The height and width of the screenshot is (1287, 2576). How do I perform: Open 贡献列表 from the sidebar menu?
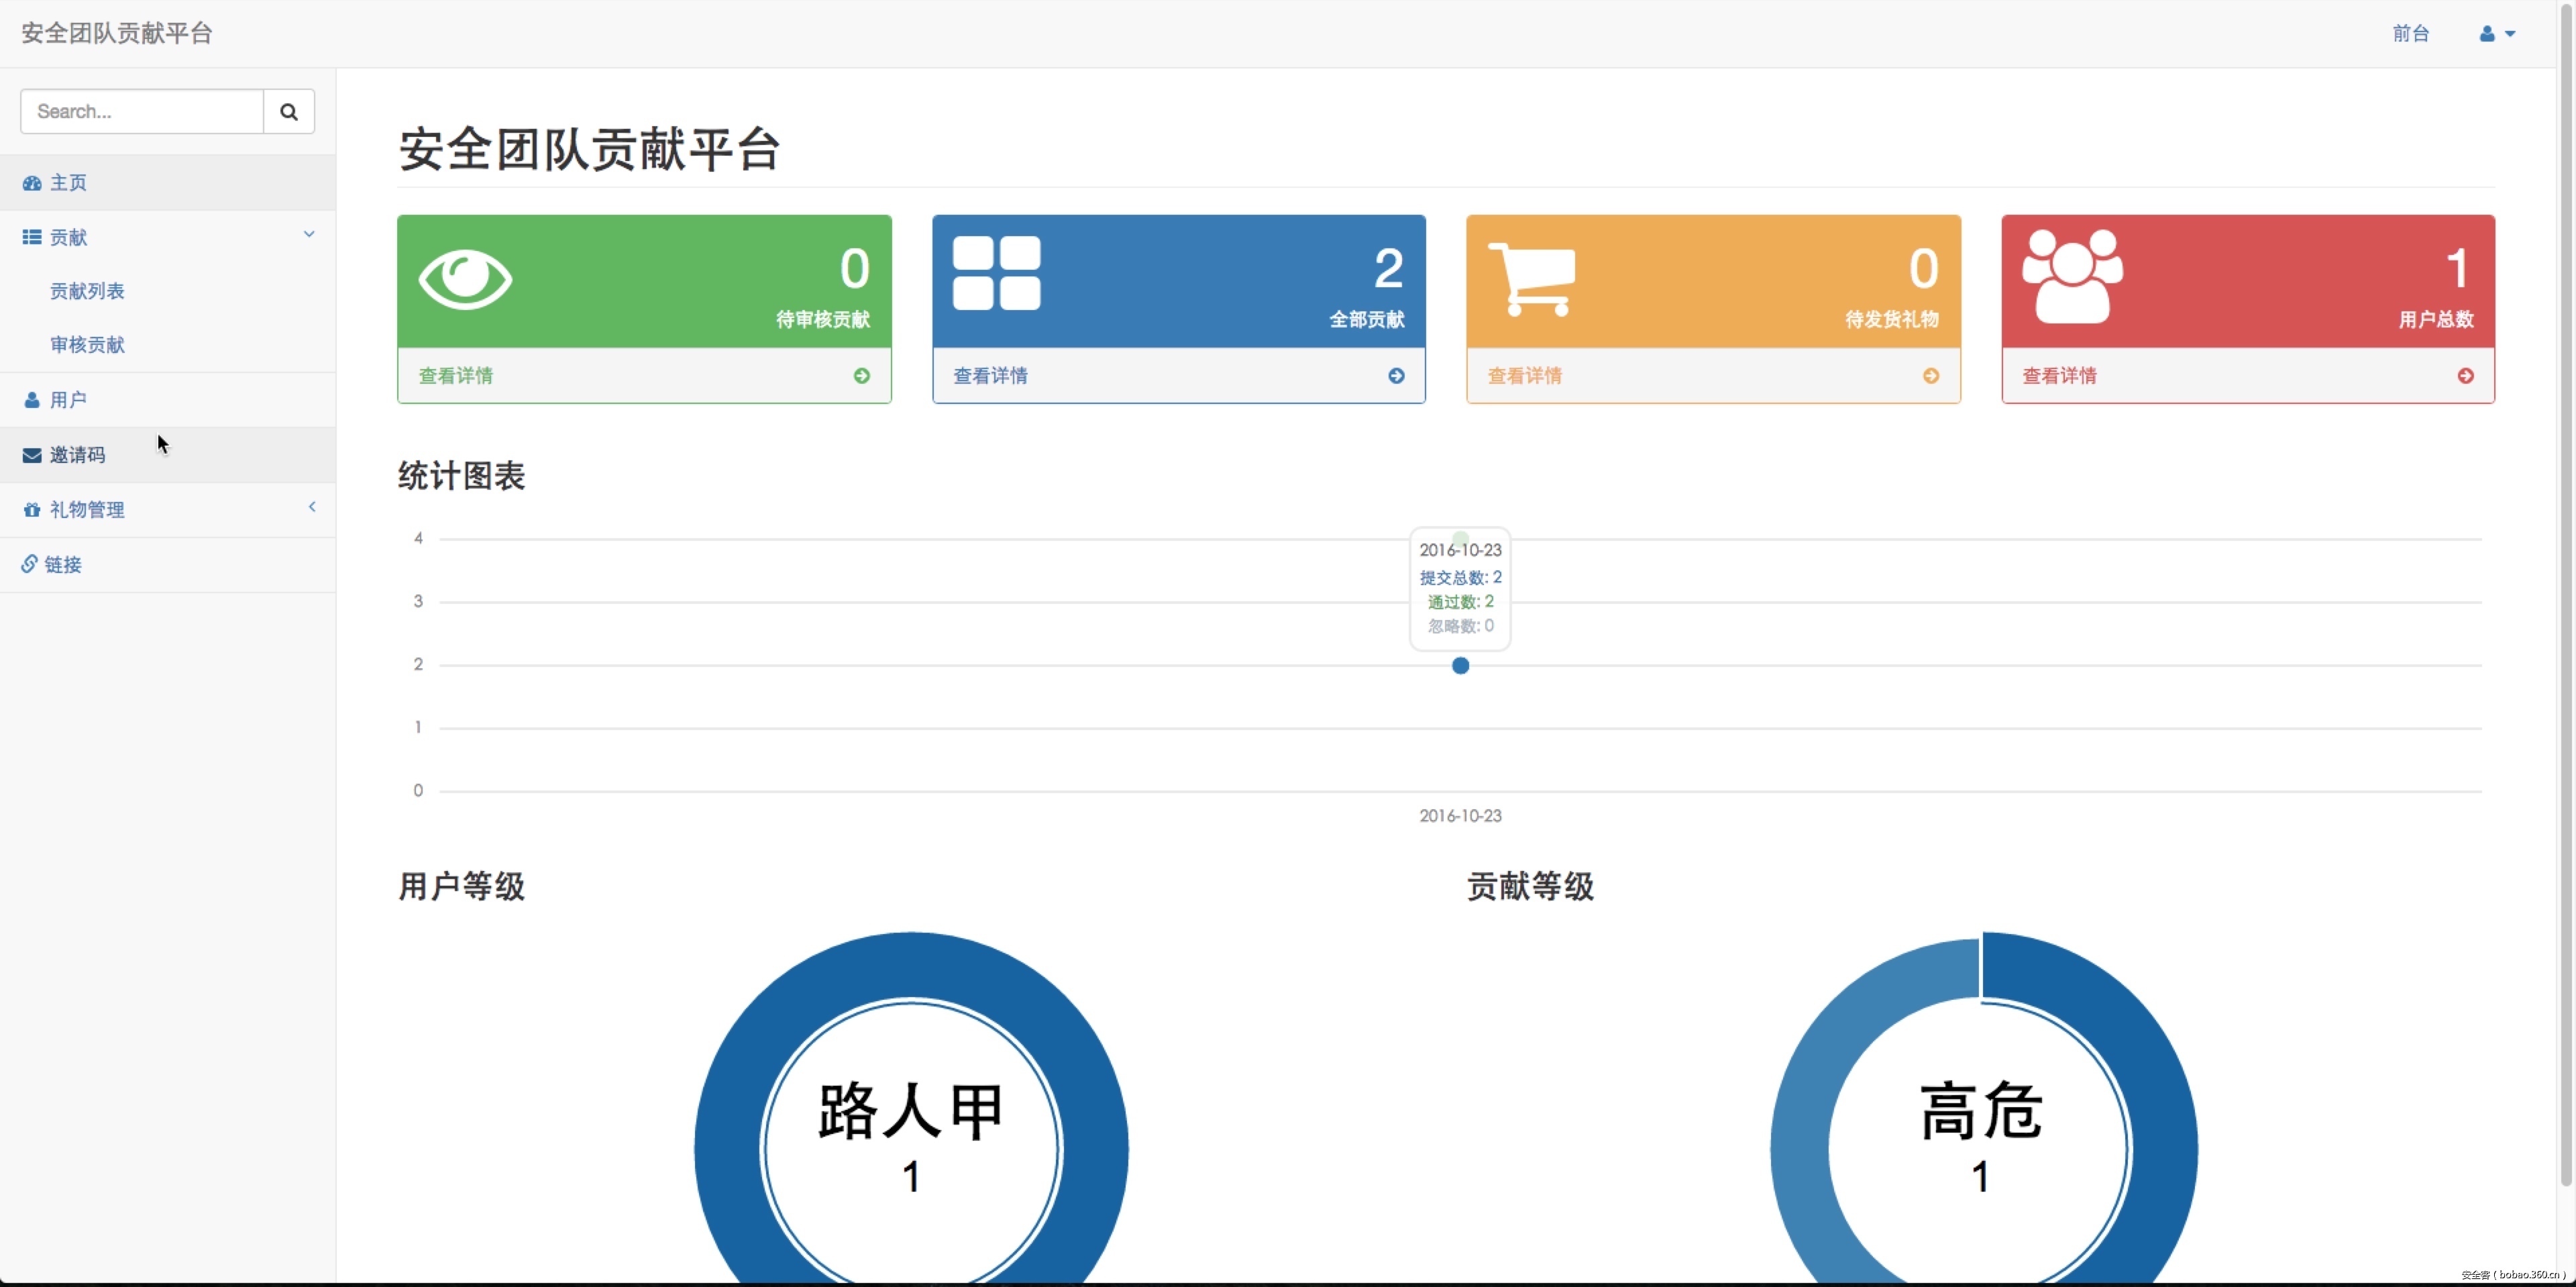click(88, 291)
